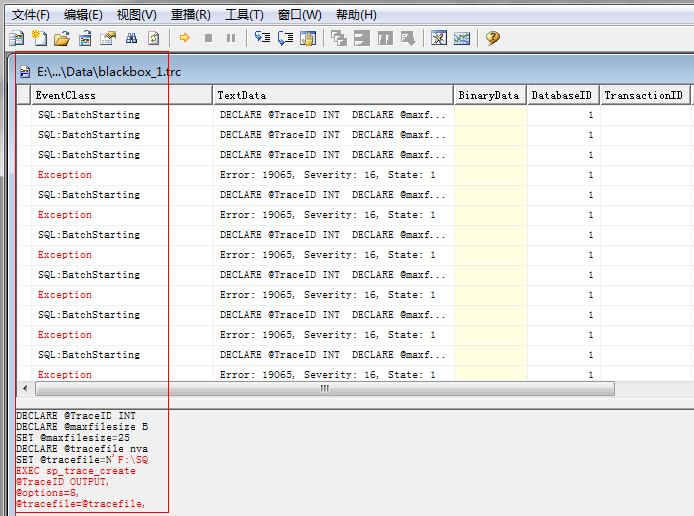Viewport: 694px width, 516px height.
Task: Click the DatabaseID column header
Action: [x=563, y=95]
